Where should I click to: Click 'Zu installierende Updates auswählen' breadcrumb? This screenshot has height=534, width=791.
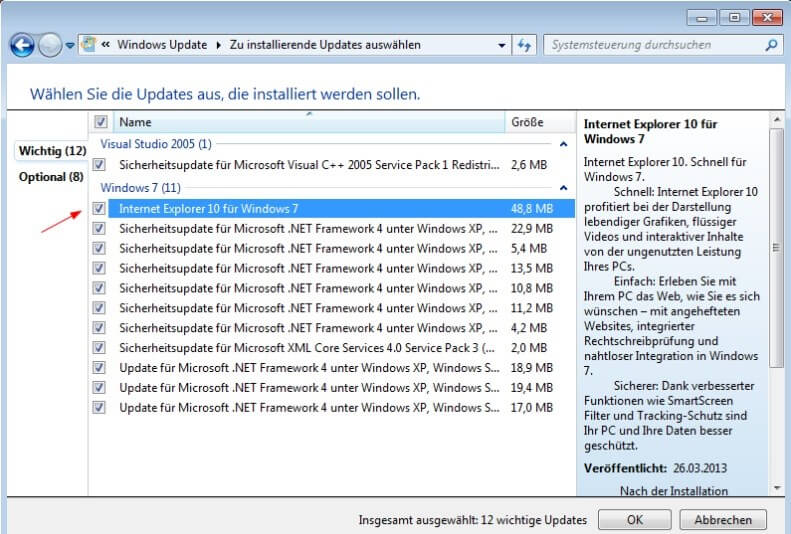[x=325, y=45]
